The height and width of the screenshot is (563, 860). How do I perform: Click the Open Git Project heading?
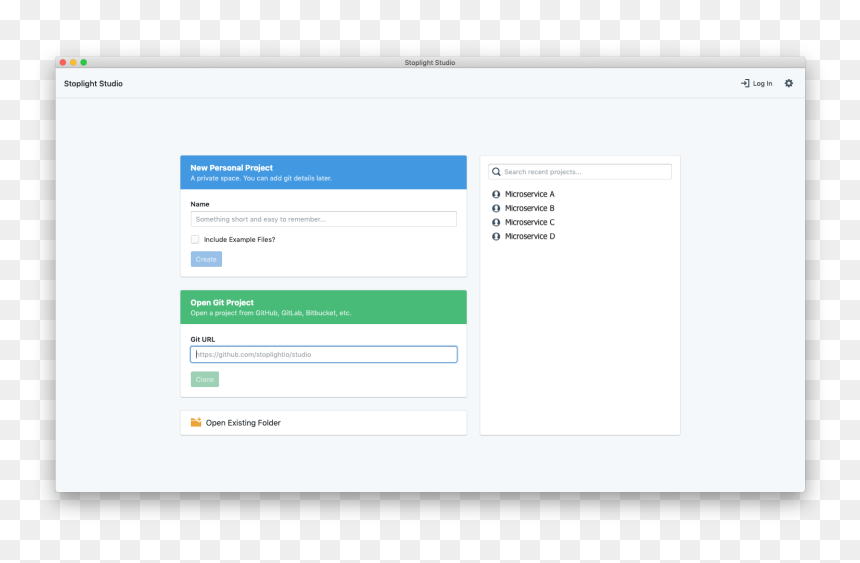(222, 302)
